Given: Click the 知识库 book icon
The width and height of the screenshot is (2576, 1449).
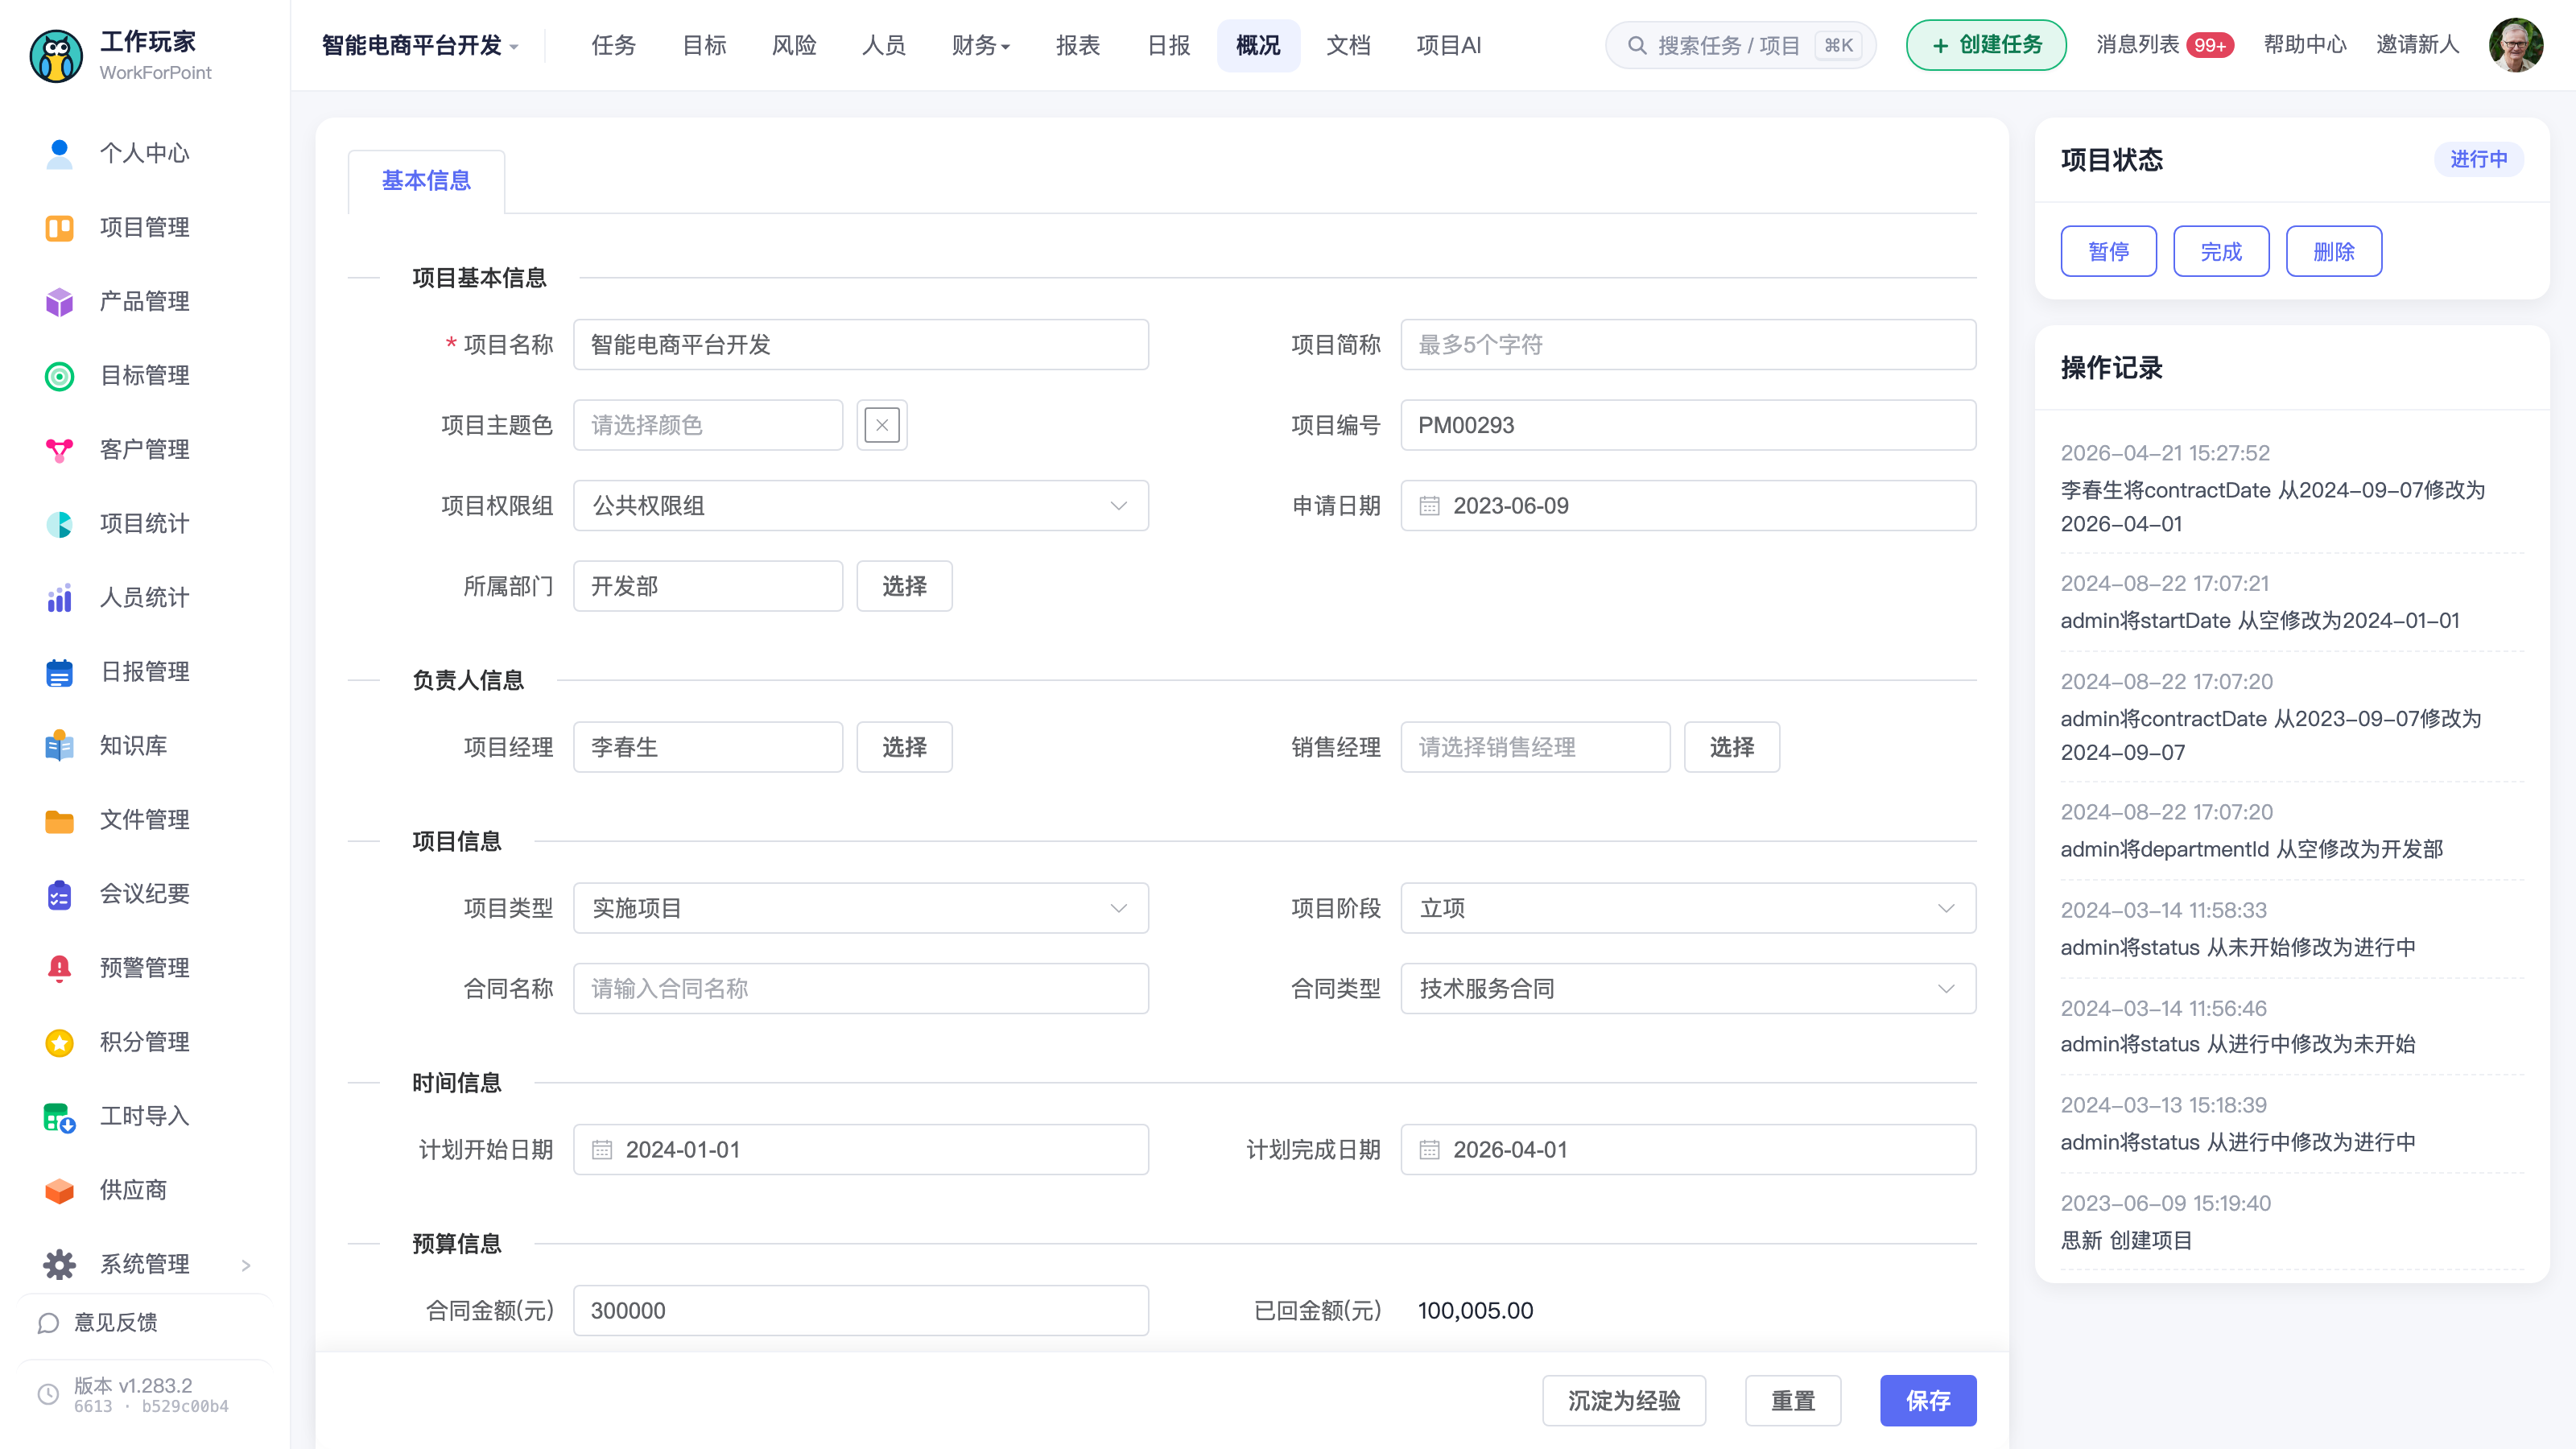Looking at the screenshot, I should click(x=59, y=746).
